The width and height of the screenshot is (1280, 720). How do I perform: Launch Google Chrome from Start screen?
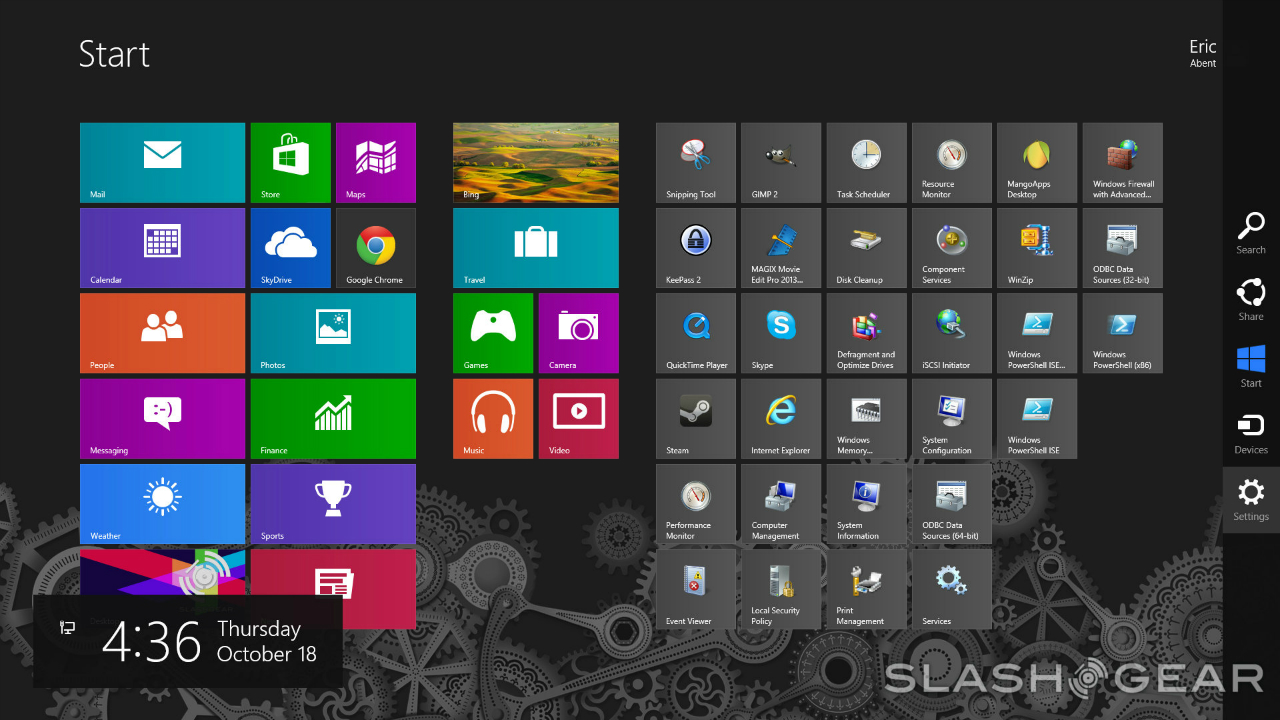(x=375, y=247)
